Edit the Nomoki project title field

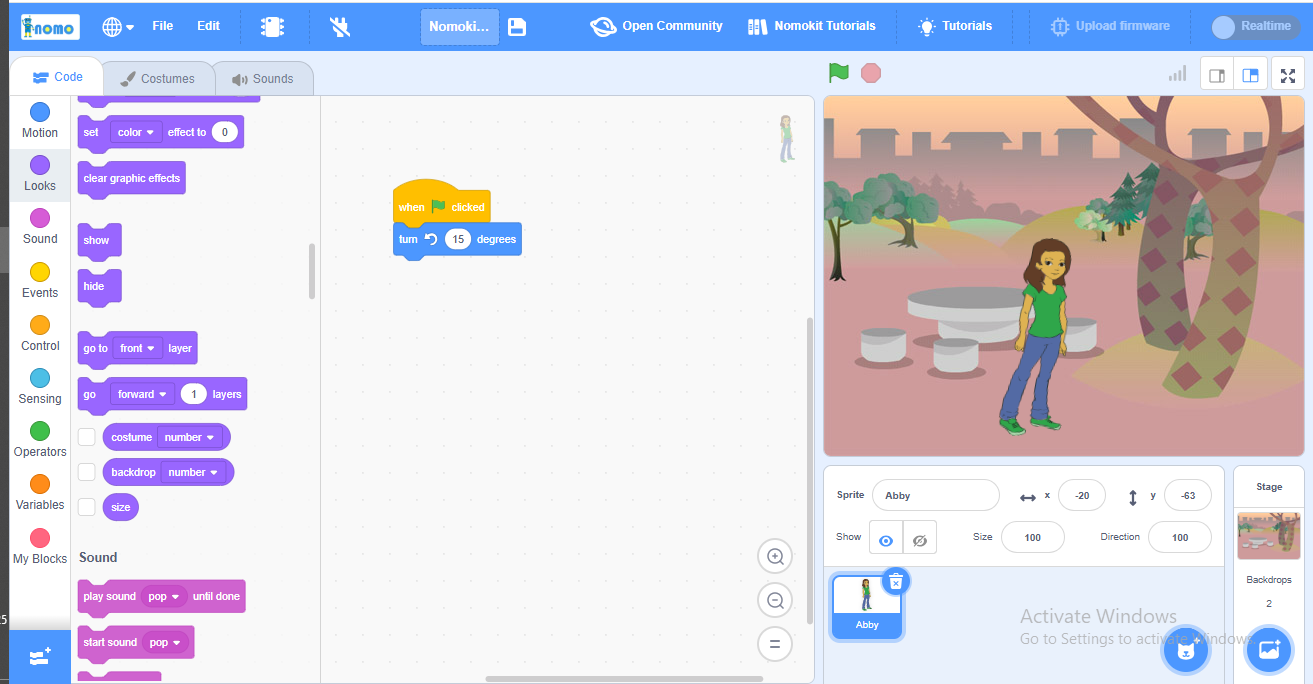[459, 27]
